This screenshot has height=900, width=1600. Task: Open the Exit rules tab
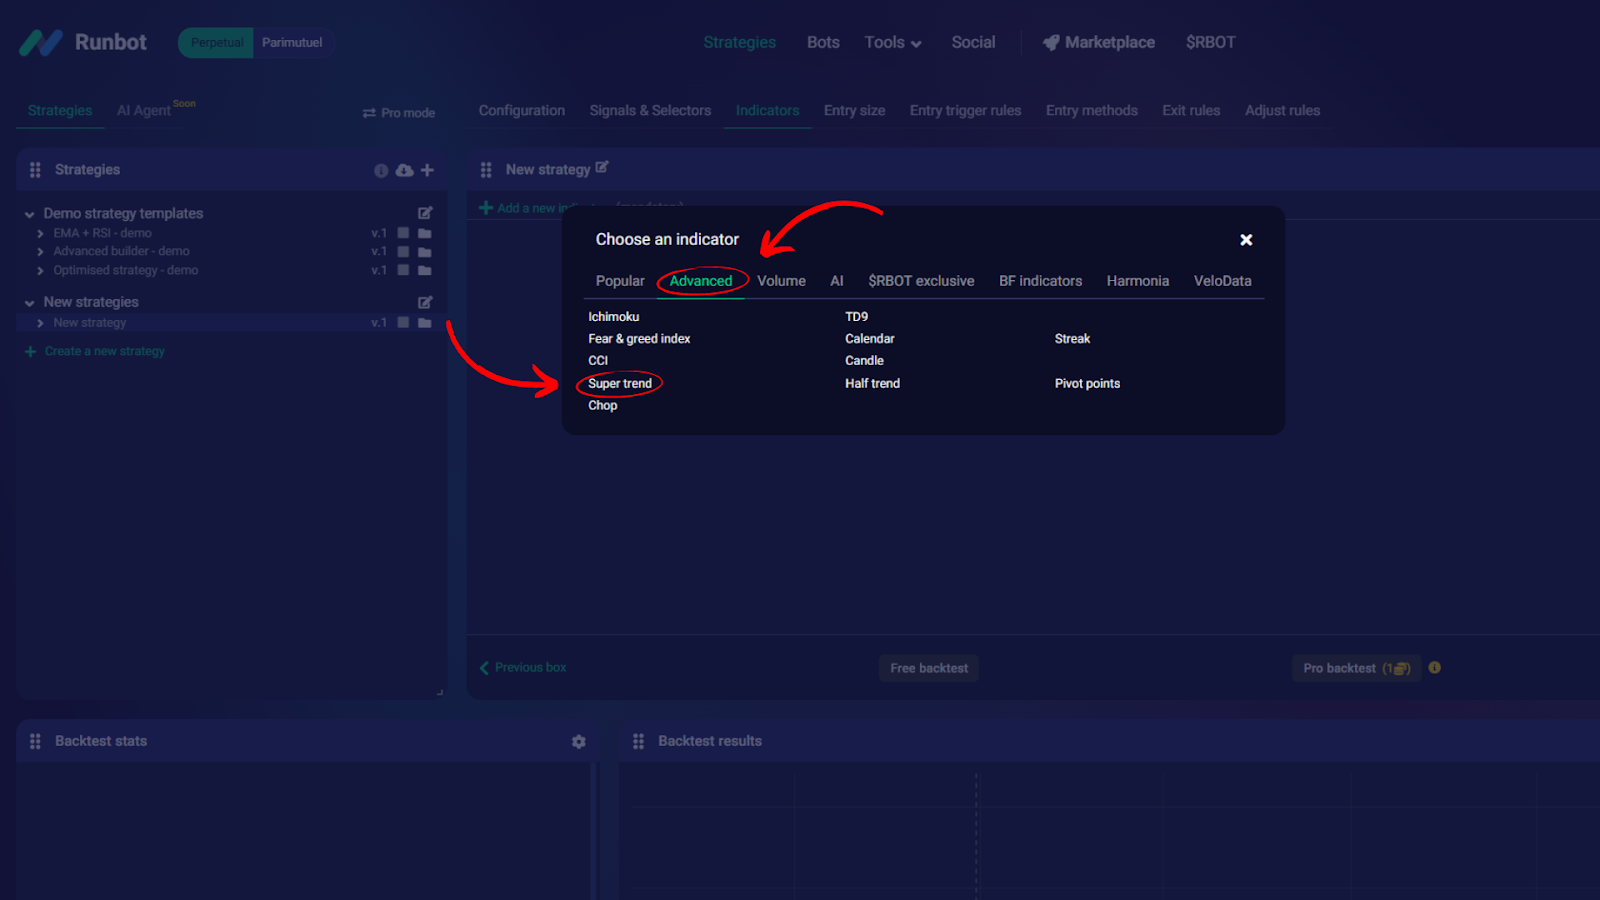(x=1191, y=111)
